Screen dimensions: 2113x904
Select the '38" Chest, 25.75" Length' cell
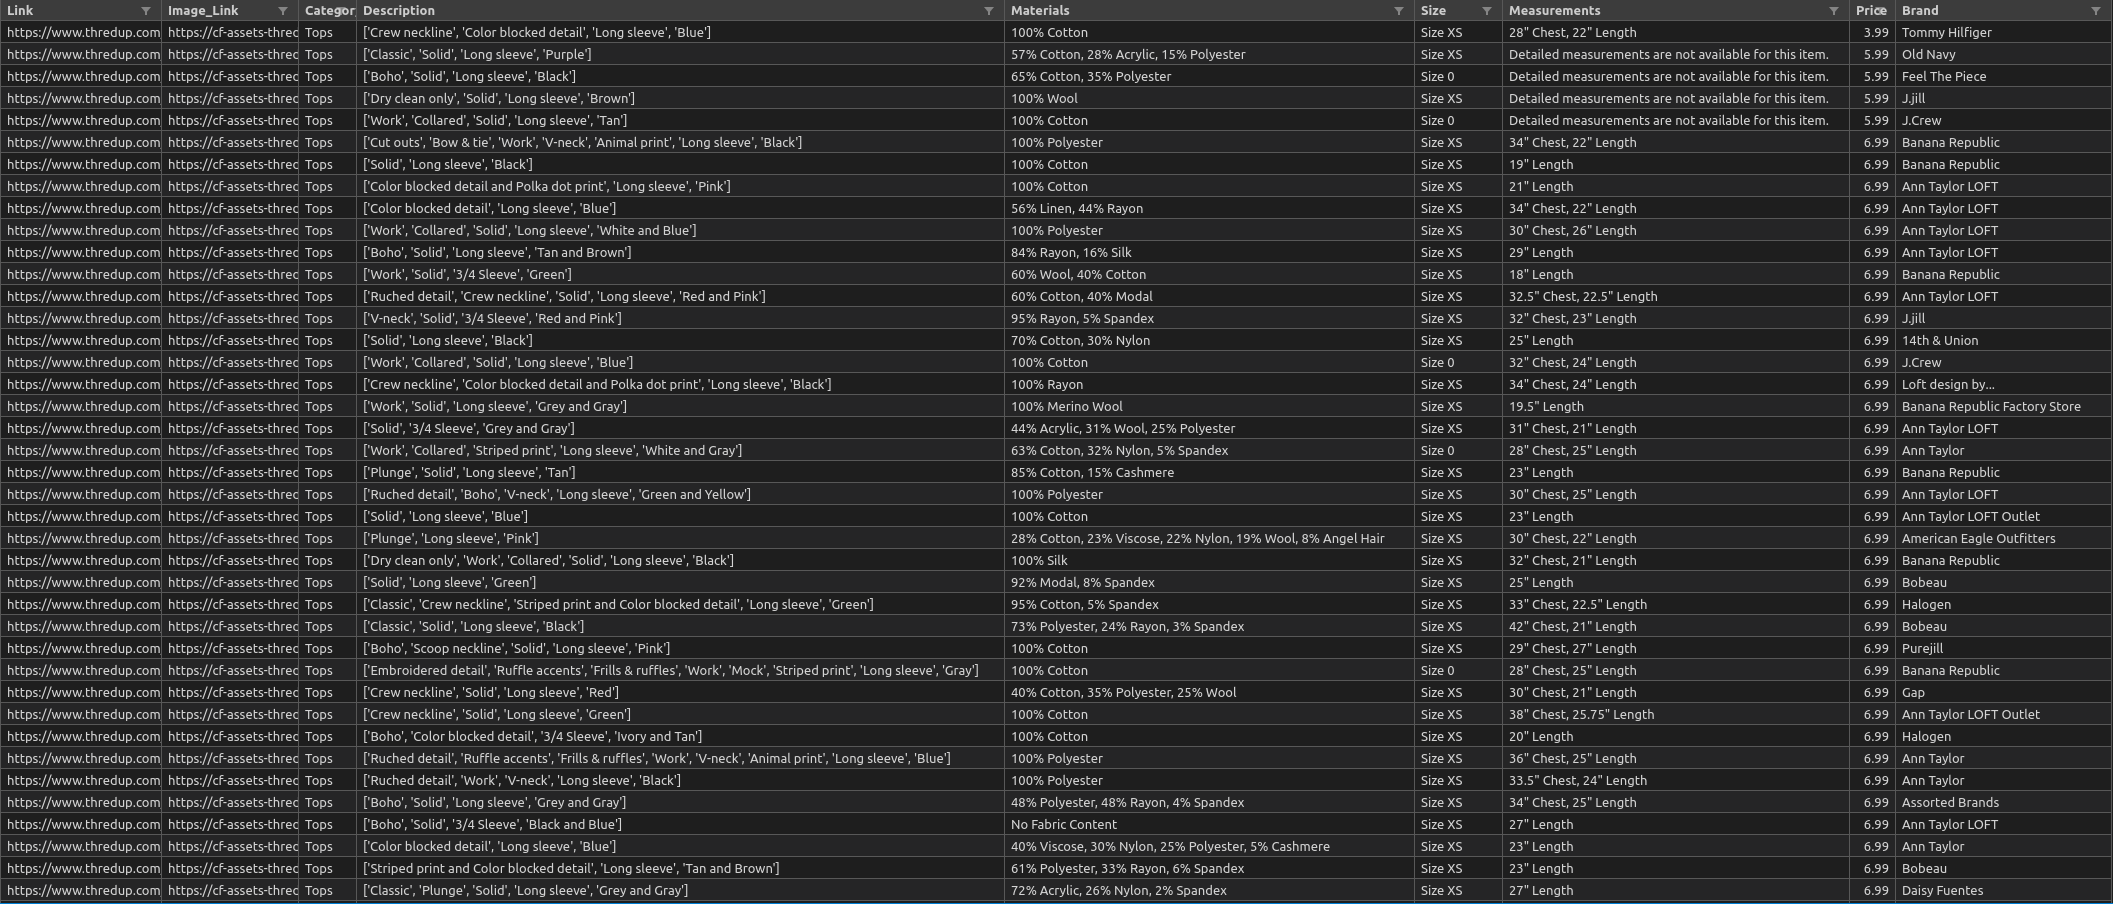(1675, 715)
